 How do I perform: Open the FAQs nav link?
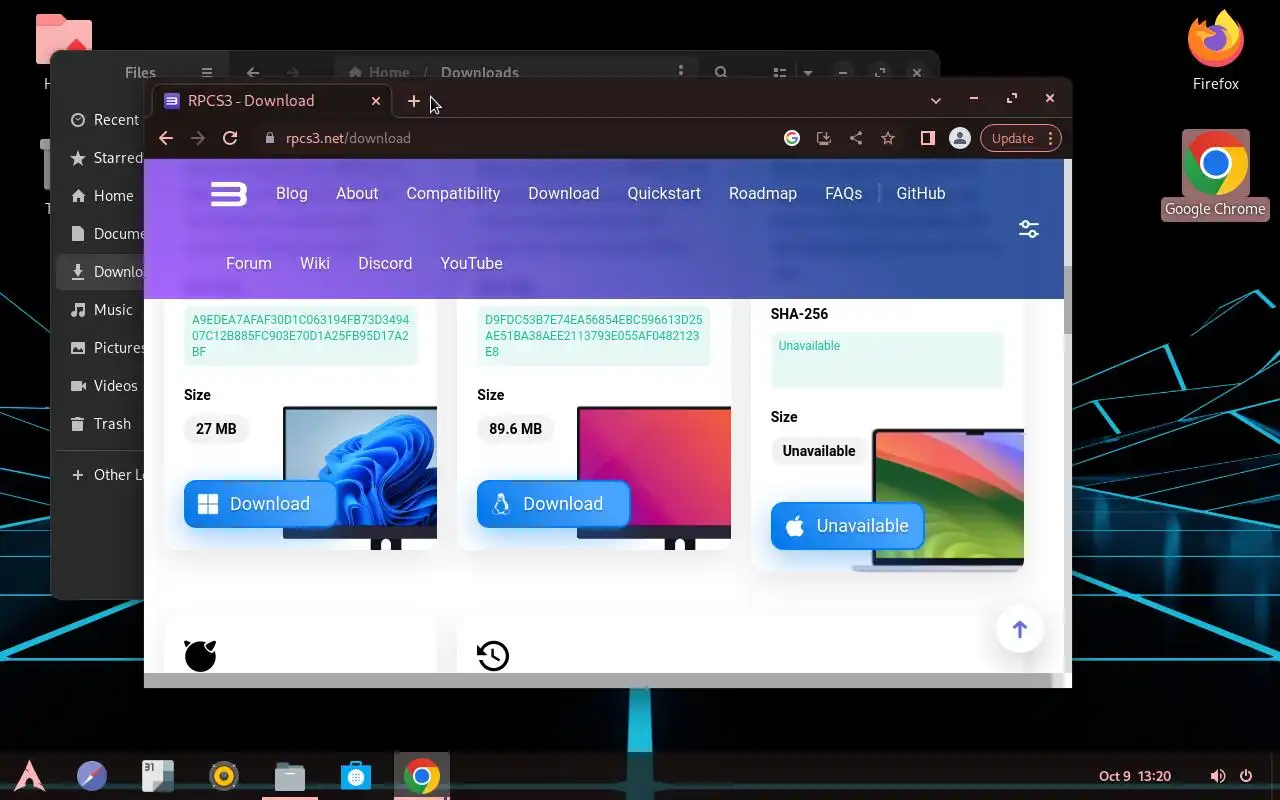click(x=843, y=193)
